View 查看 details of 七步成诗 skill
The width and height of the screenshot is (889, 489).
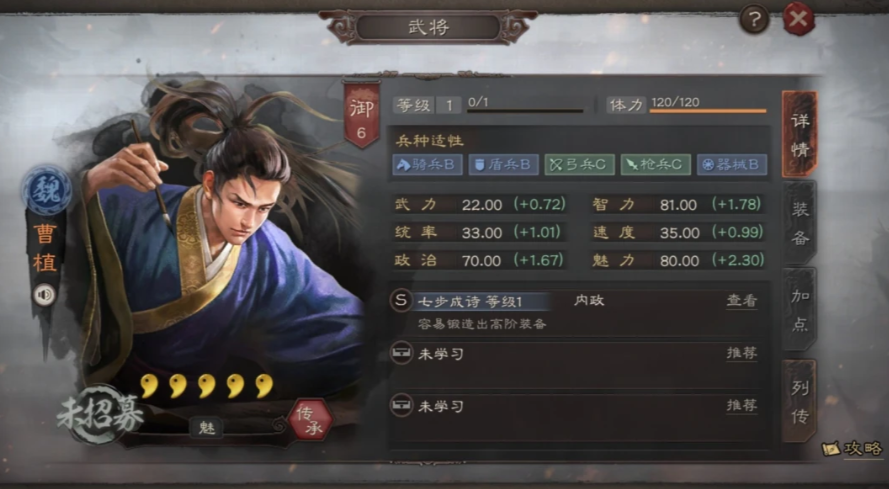[742, 301]
